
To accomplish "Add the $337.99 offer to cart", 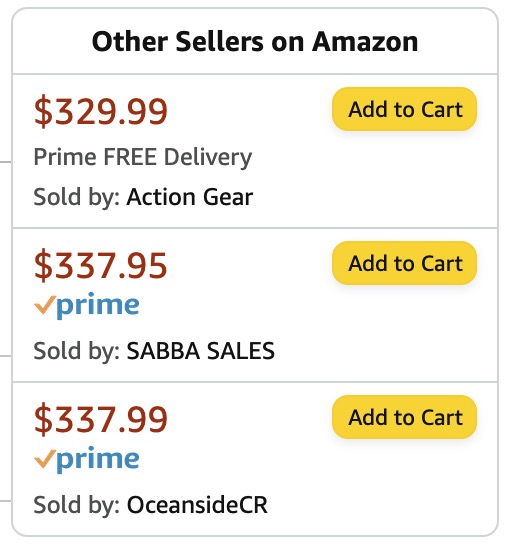I will (404, 417).
